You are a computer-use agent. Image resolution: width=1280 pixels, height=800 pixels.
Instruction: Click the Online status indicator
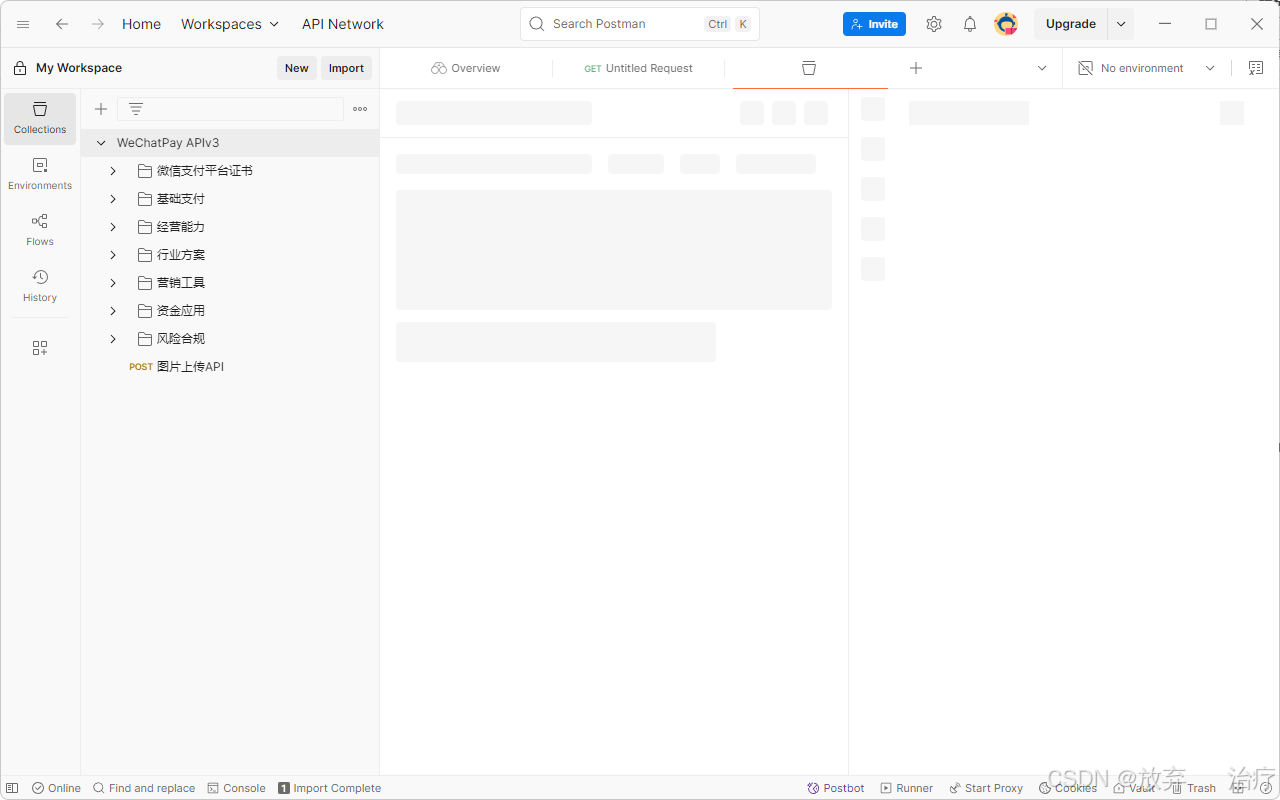(56, 788)
